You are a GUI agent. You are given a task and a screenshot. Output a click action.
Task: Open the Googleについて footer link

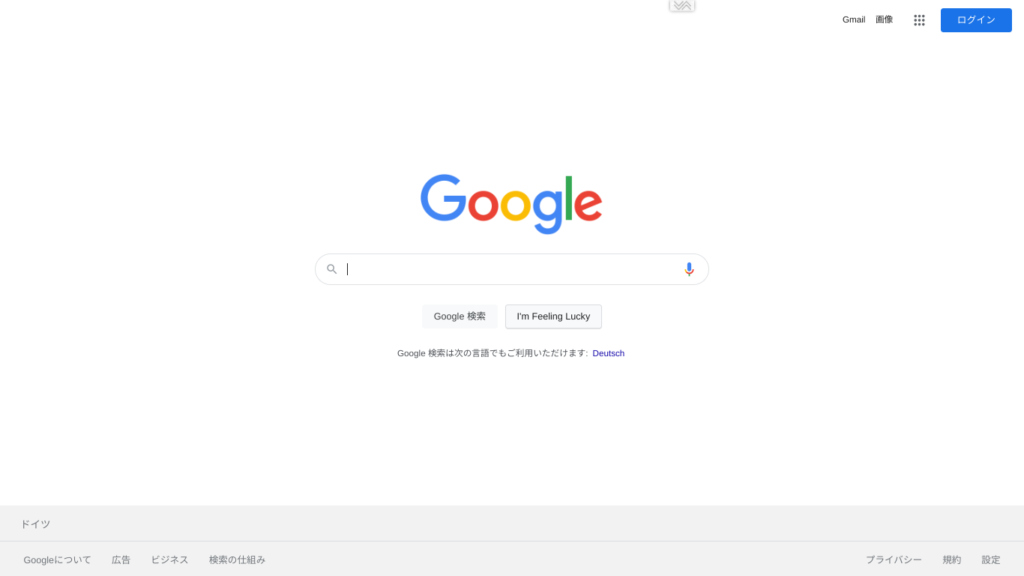point(57,560)
